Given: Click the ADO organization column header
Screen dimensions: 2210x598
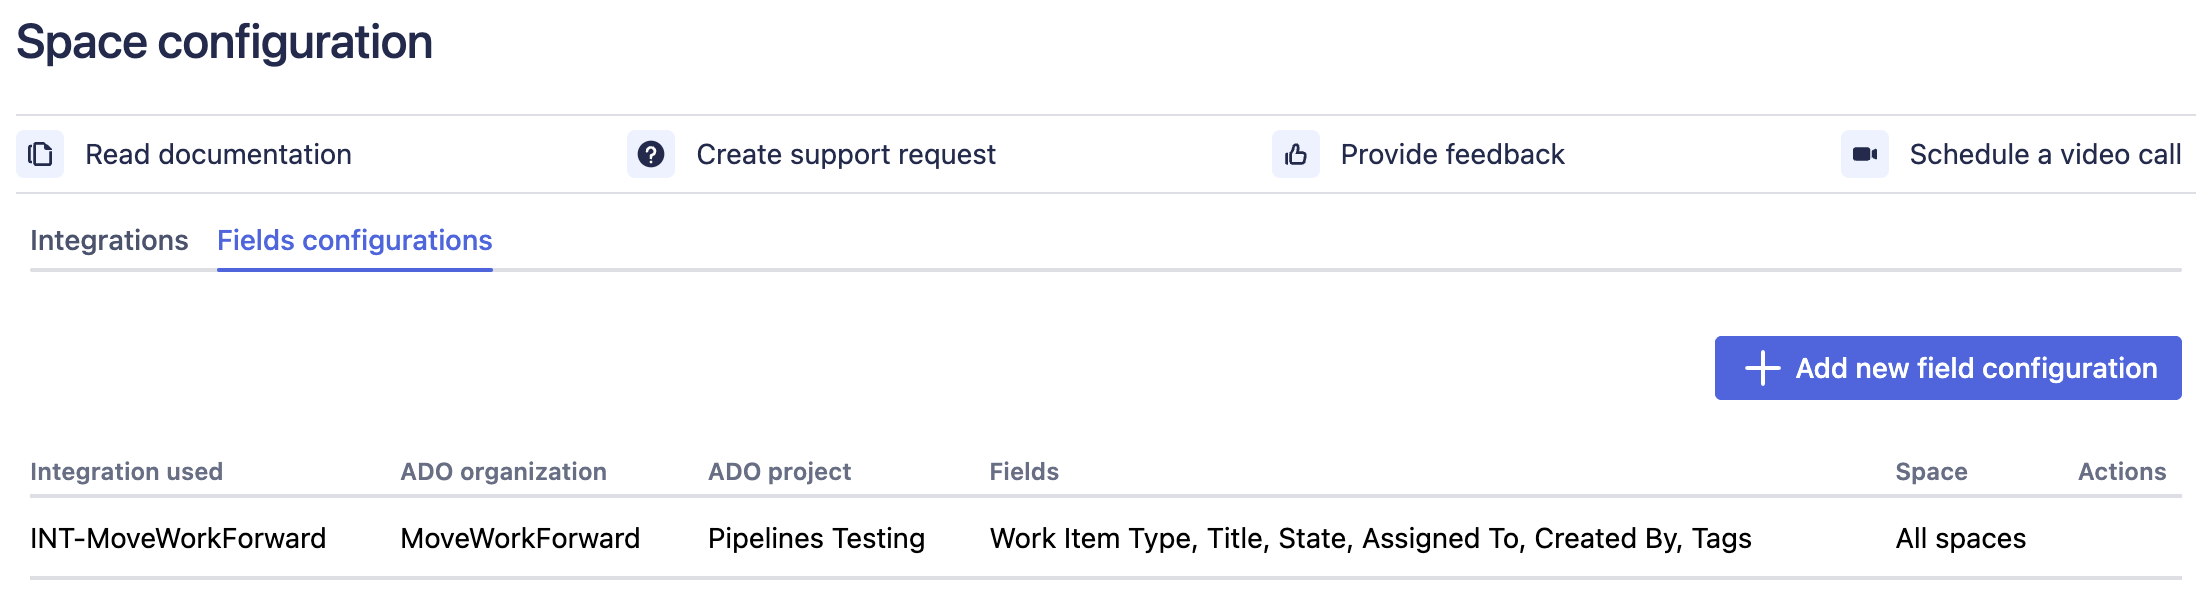Looking at the screenshot, I should click(504, 471).
